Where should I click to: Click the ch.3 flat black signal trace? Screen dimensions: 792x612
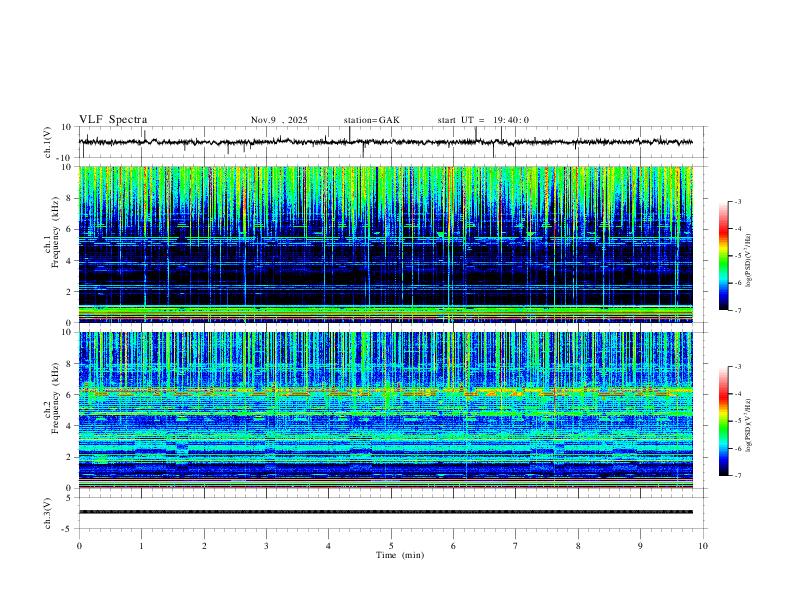coord(386,512)
